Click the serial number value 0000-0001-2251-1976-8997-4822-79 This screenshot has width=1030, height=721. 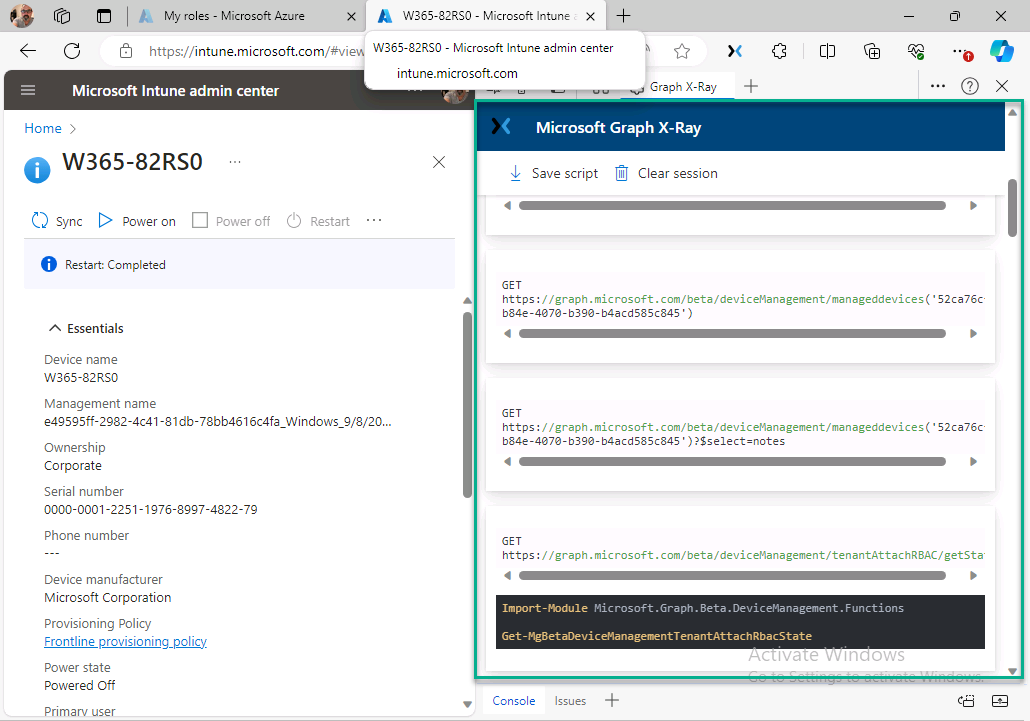click(150, 510)
